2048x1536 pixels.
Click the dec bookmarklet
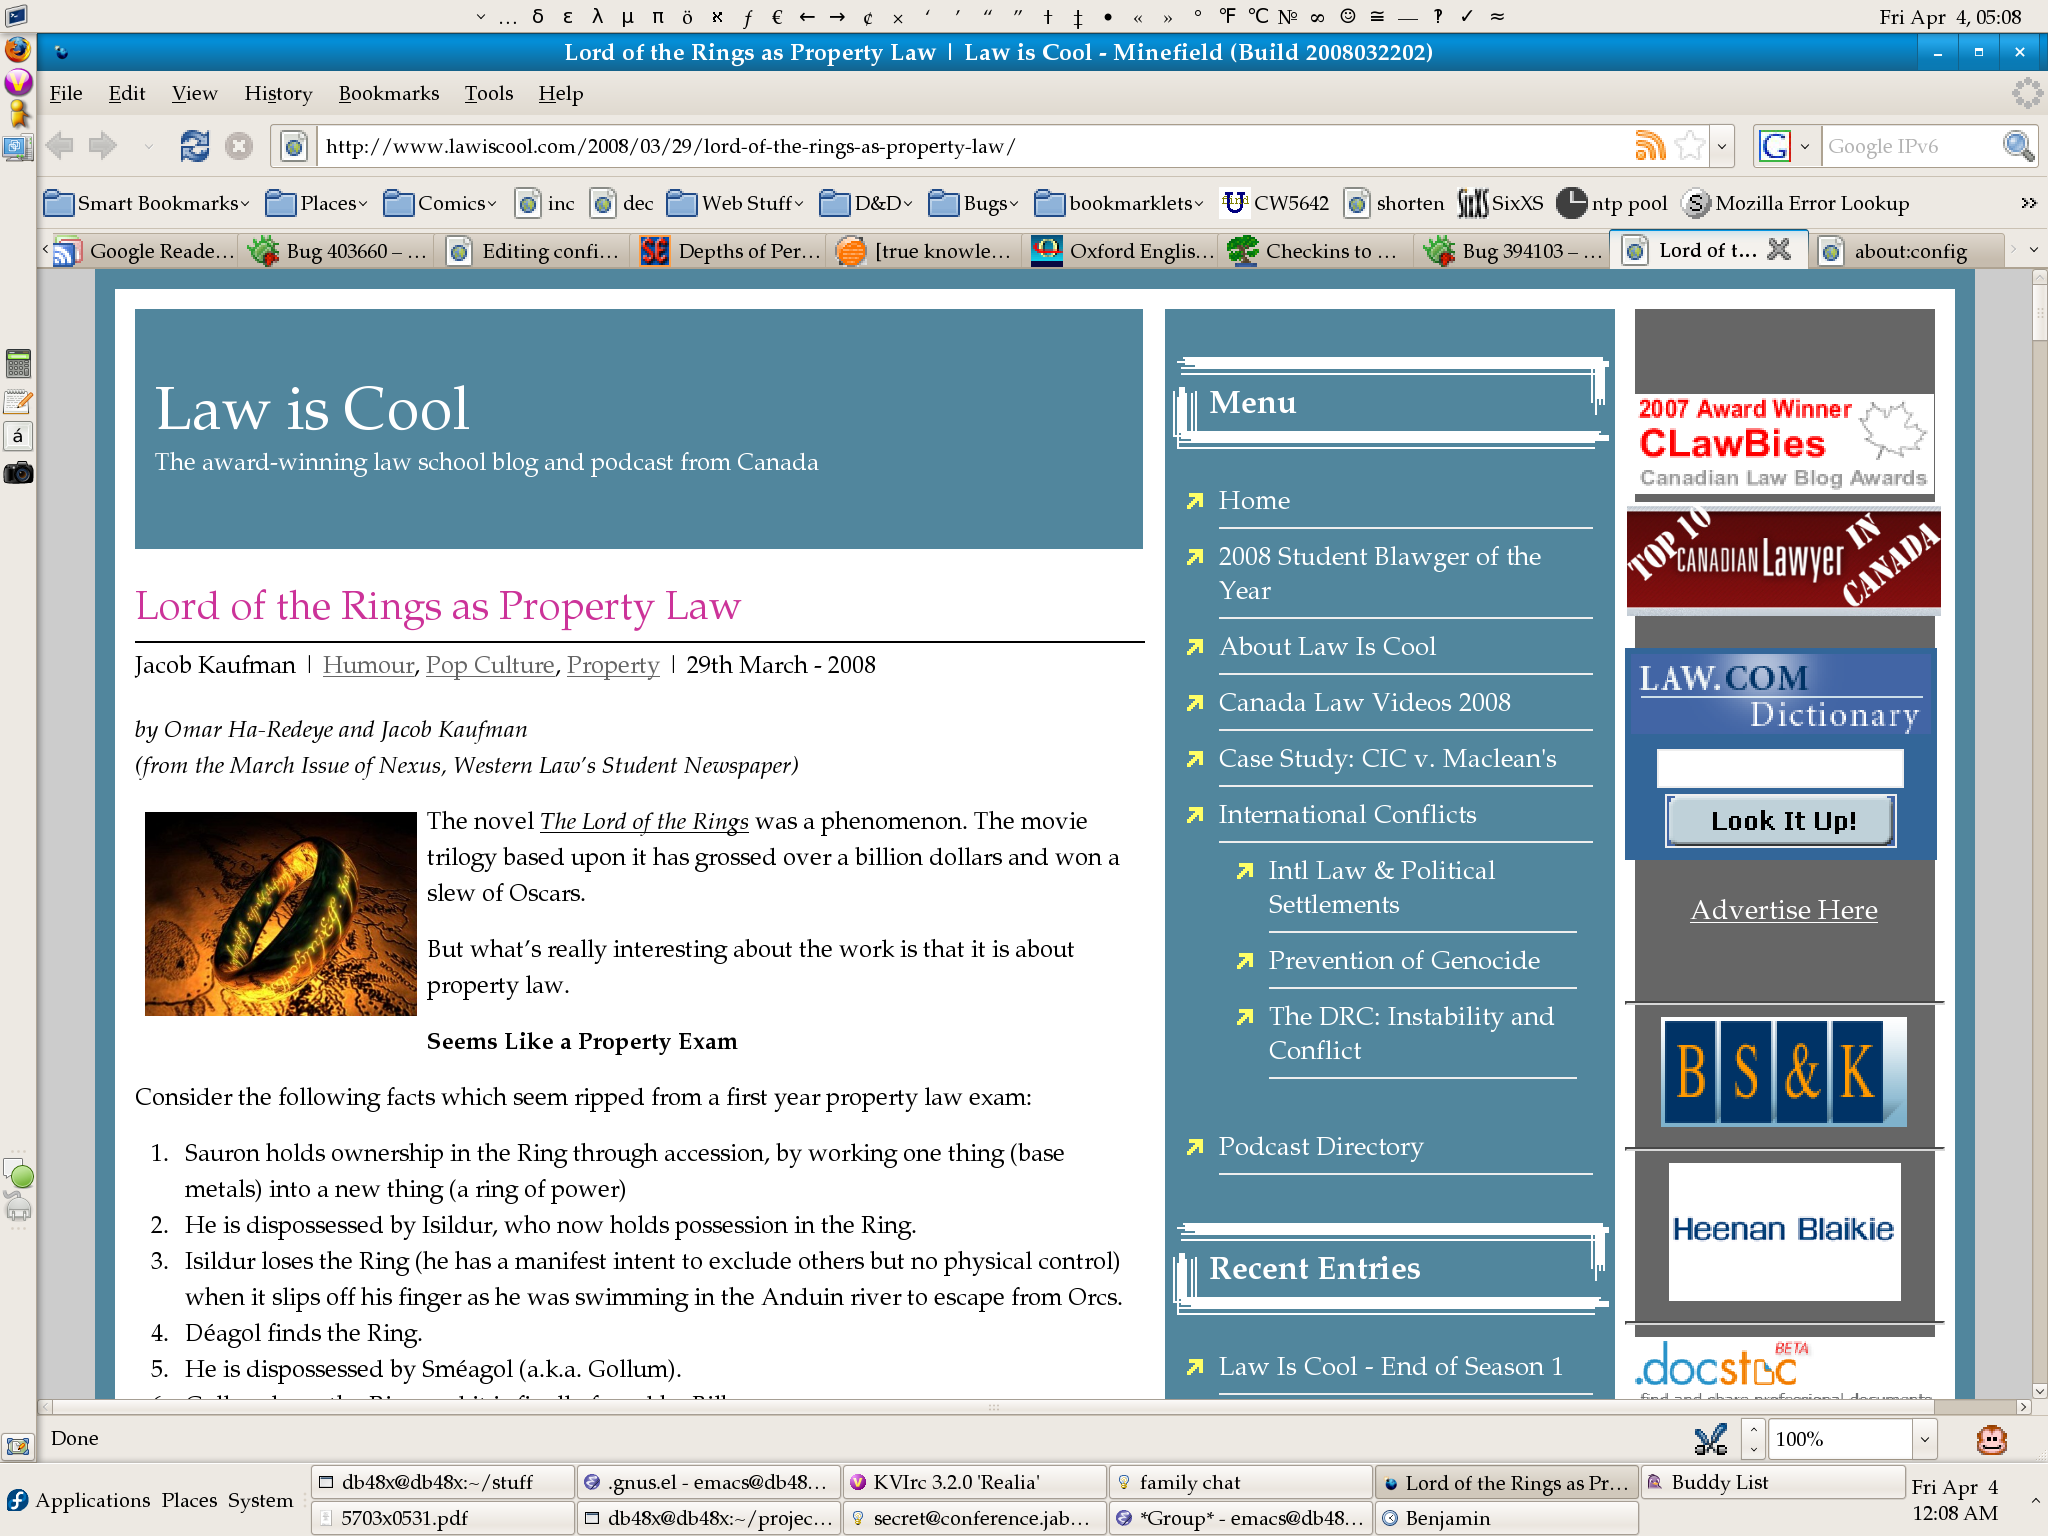[x=622, y=203]
